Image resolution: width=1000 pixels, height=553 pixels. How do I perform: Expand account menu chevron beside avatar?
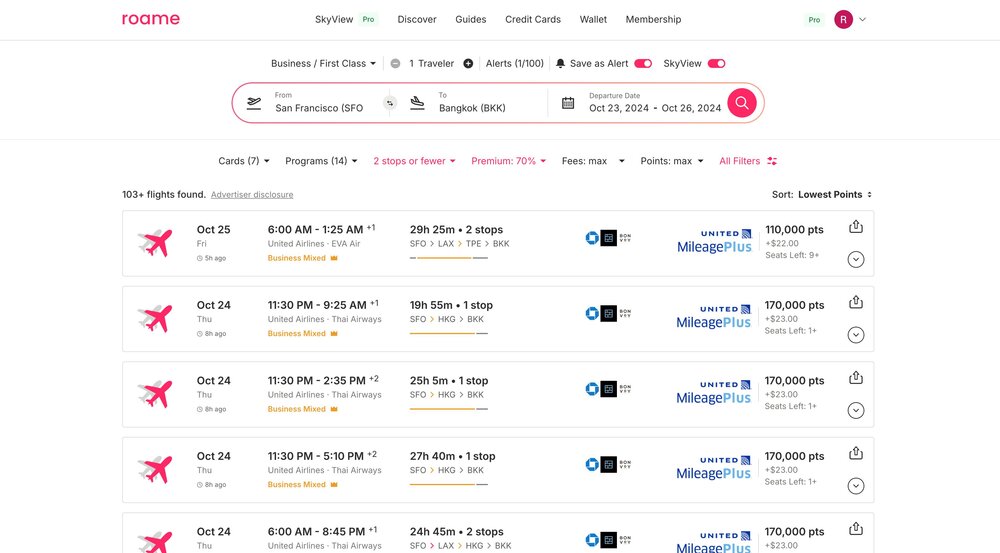click(x=862, y=20)
